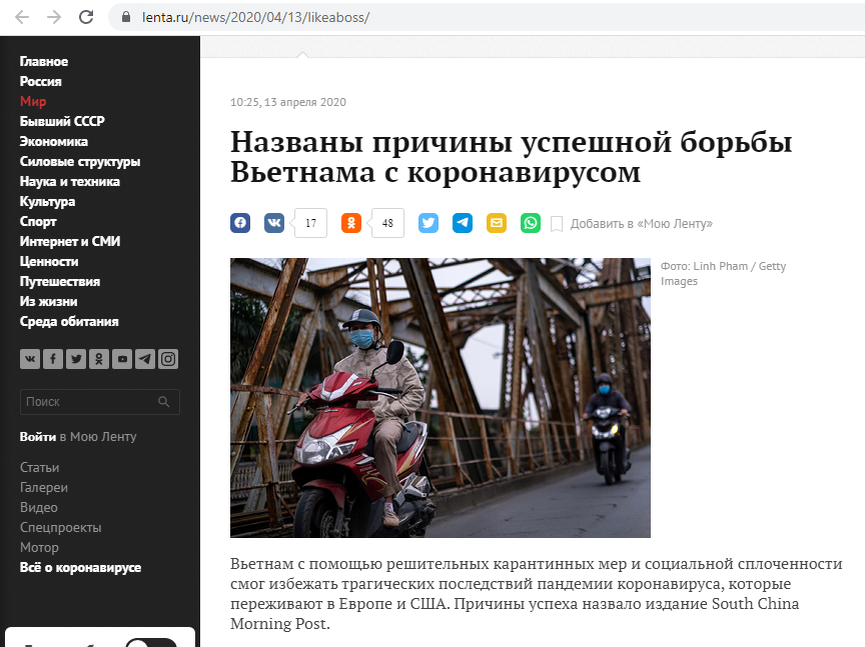Open sidebar Instagram social icon
Image resolution: width=865 pixels, height=647 pixels.
pos(168,359)
